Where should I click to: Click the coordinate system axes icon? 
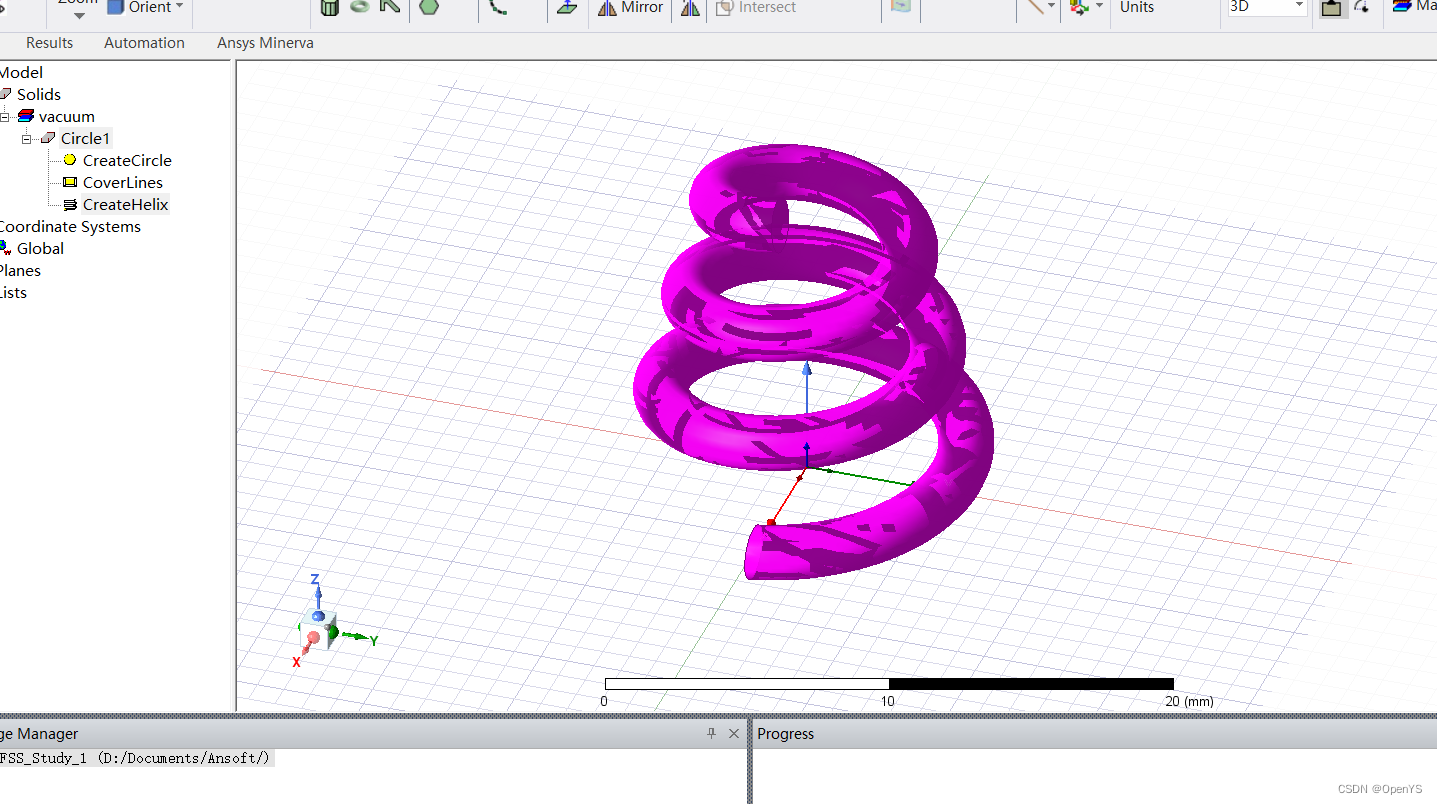1079,7
